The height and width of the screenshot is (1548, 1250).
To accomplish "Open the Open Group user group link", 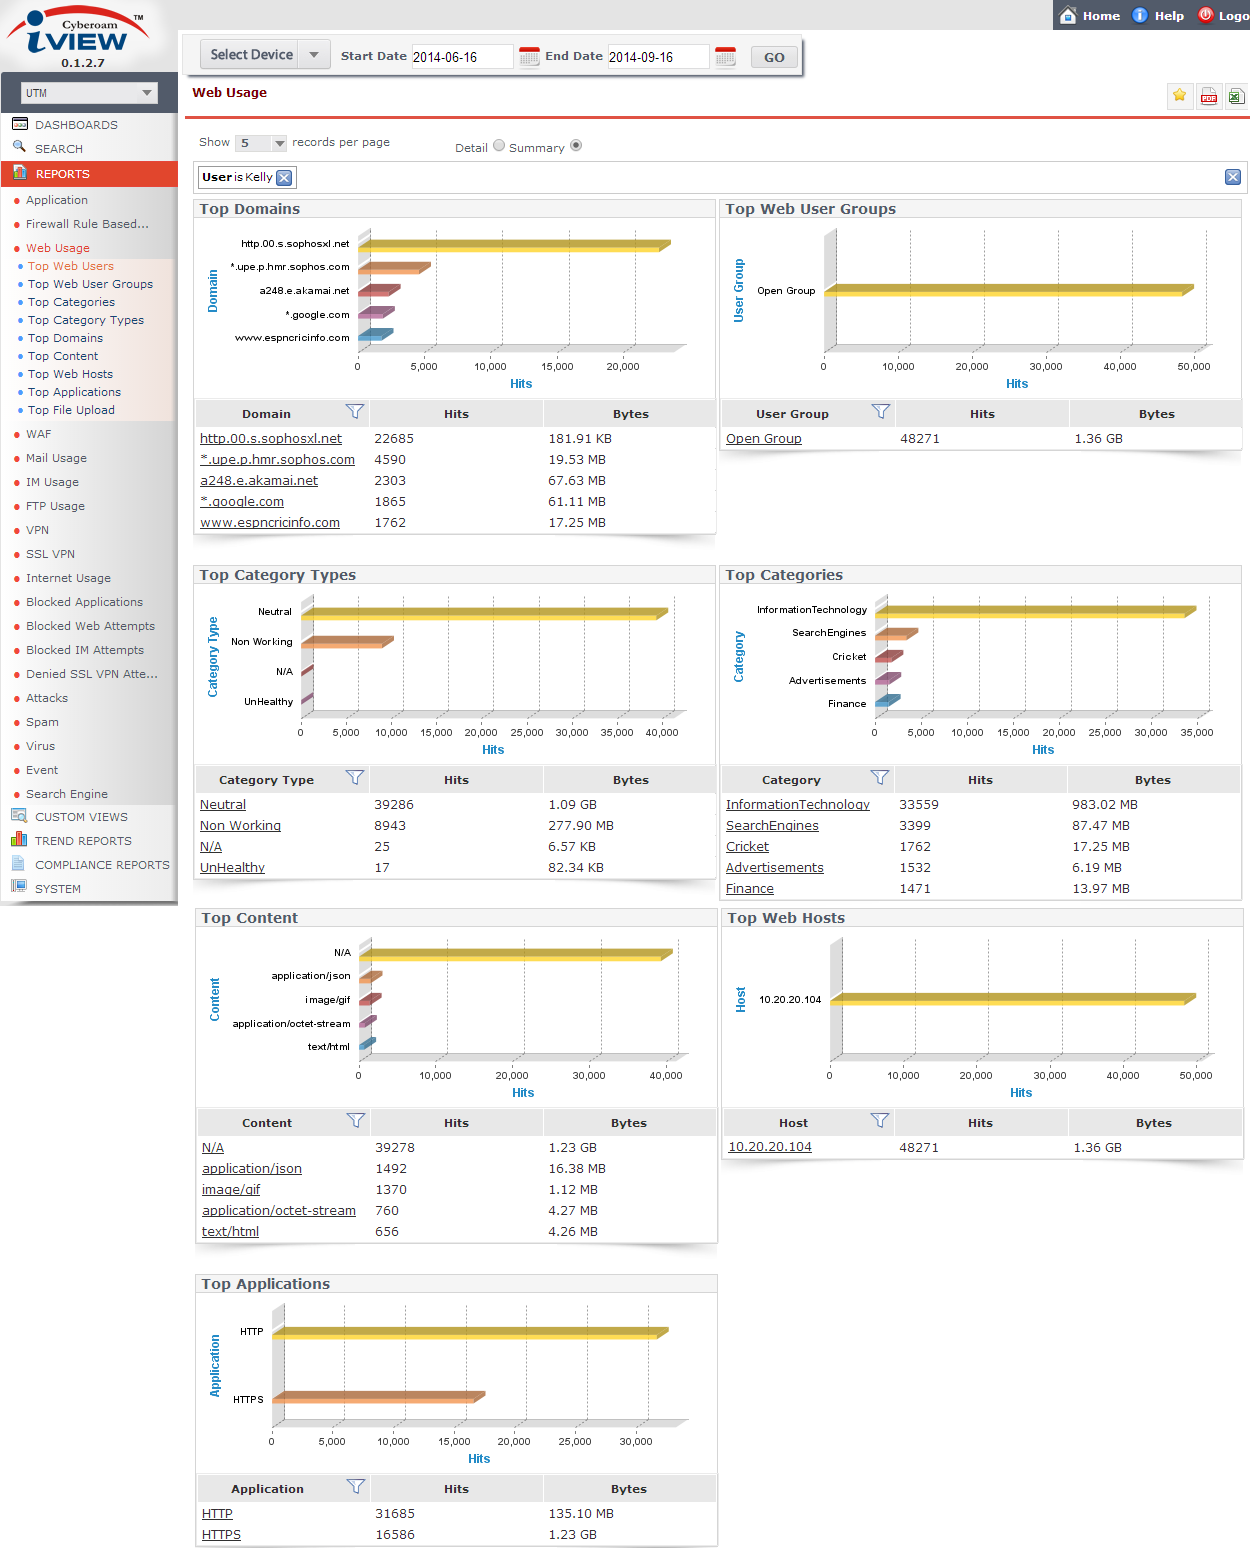I will pyautogui.click(x=763, y=438).
